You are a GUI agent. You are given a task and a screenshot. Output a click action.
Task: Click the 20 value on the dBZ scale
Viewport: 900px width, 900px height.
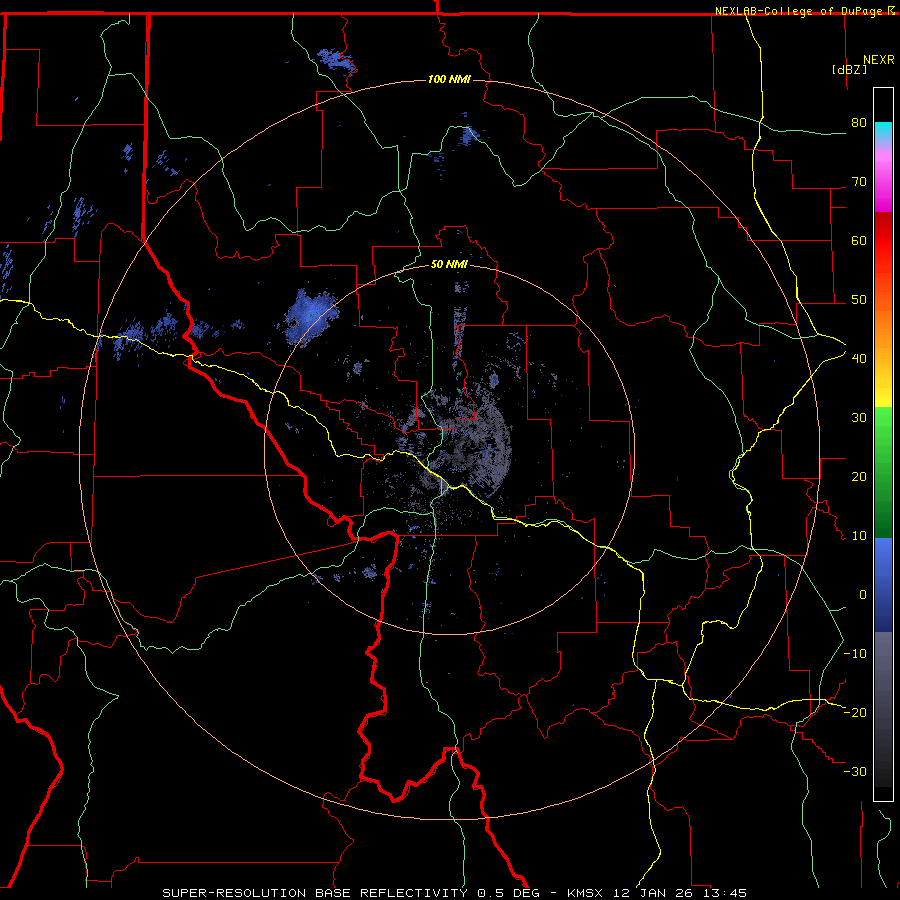tap(859, 476)
